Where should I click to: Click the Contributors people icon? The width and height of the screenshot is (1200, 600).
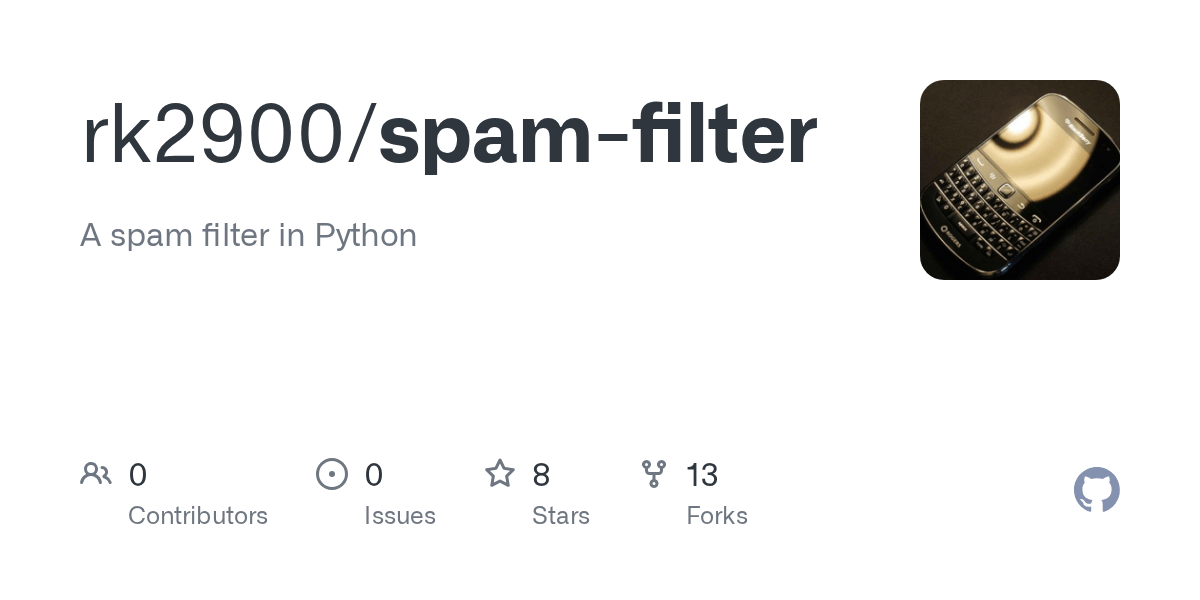(x=96, y=474)
